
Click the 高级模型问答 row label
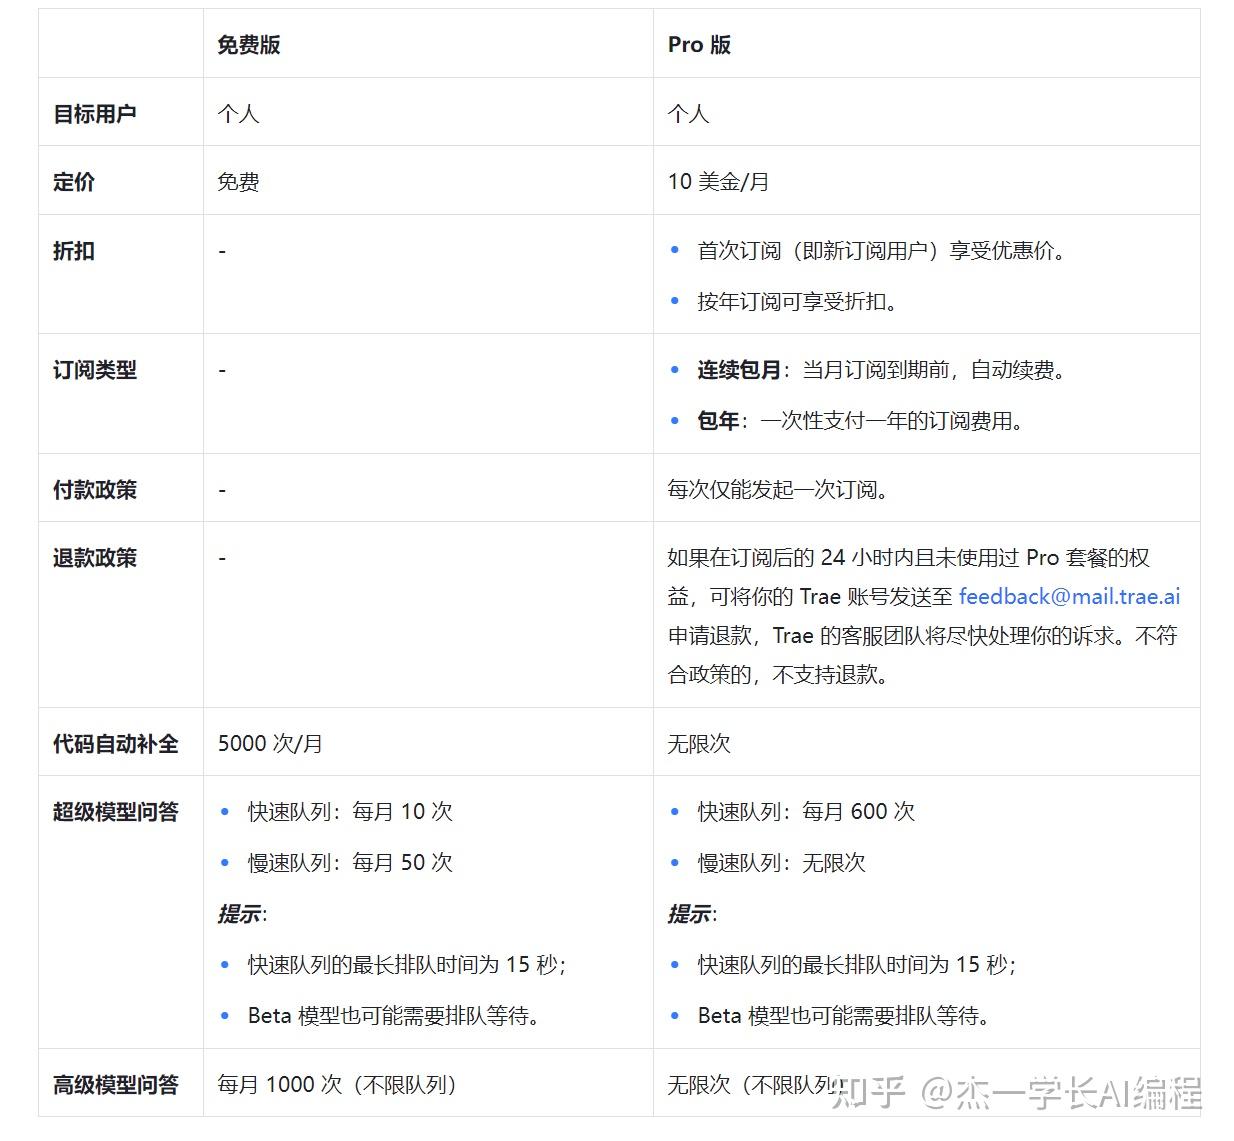[x=118, y=1083]
